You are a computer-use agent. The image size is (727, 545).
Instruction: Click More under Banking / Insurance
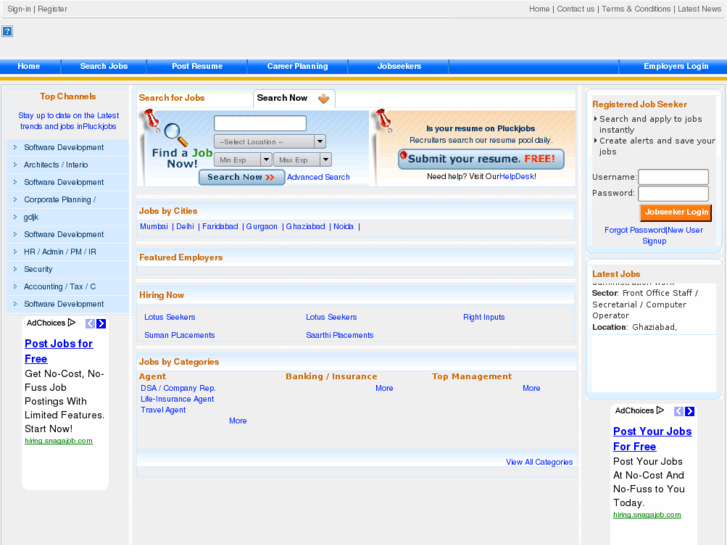tap(384, 388)
